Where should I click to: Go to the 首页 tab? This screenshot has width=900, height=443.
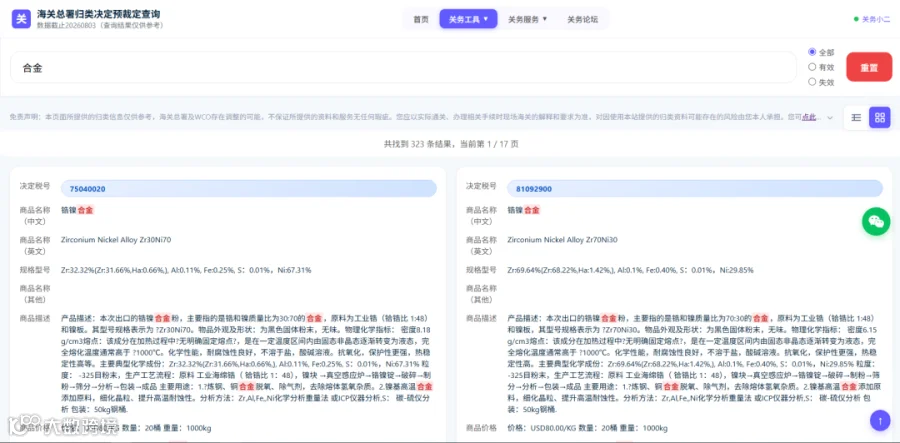tap(421, 19)
